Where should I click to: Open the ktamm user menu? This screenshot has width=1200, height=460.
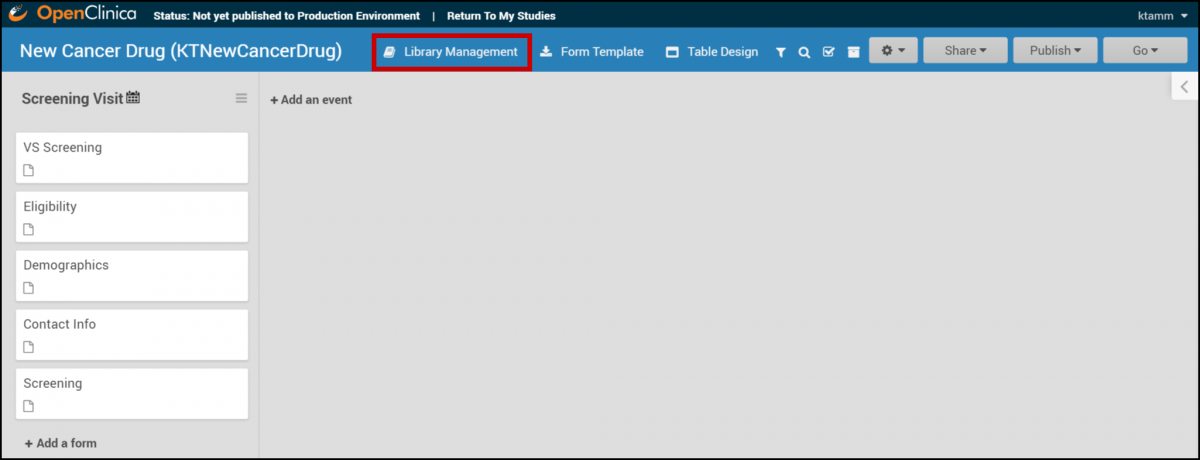(1165, 16)
